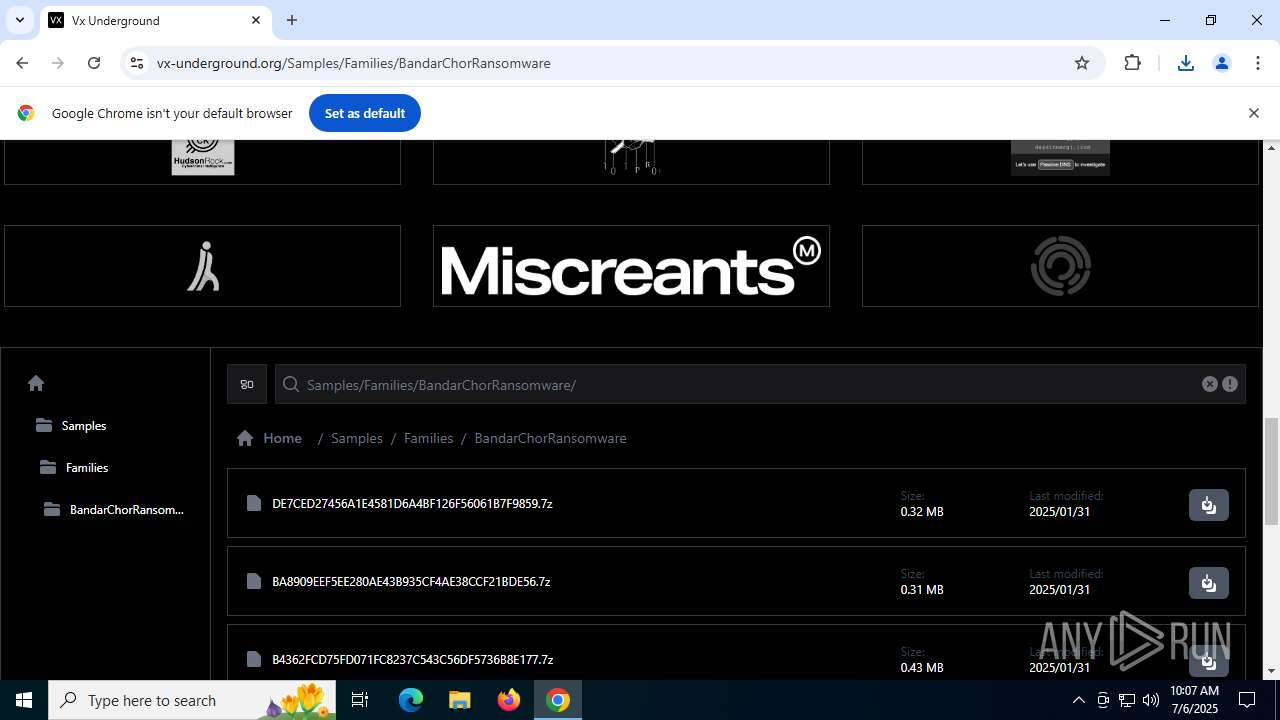Open file DE7CED27456A1E4581D6A4BF126F56061B7F9859.7z
The width and height of the screenshot is (1280, 720).
[x=412, y=503]
